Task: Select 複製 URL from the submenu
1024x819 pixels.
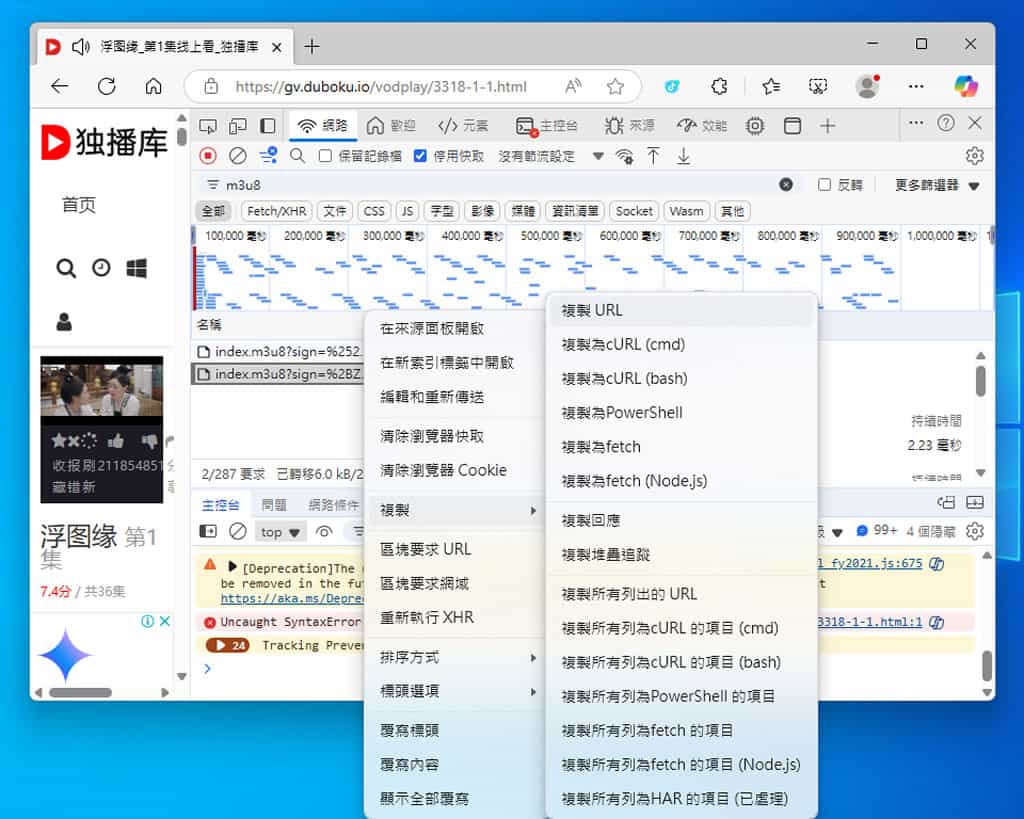Action: 592,310
